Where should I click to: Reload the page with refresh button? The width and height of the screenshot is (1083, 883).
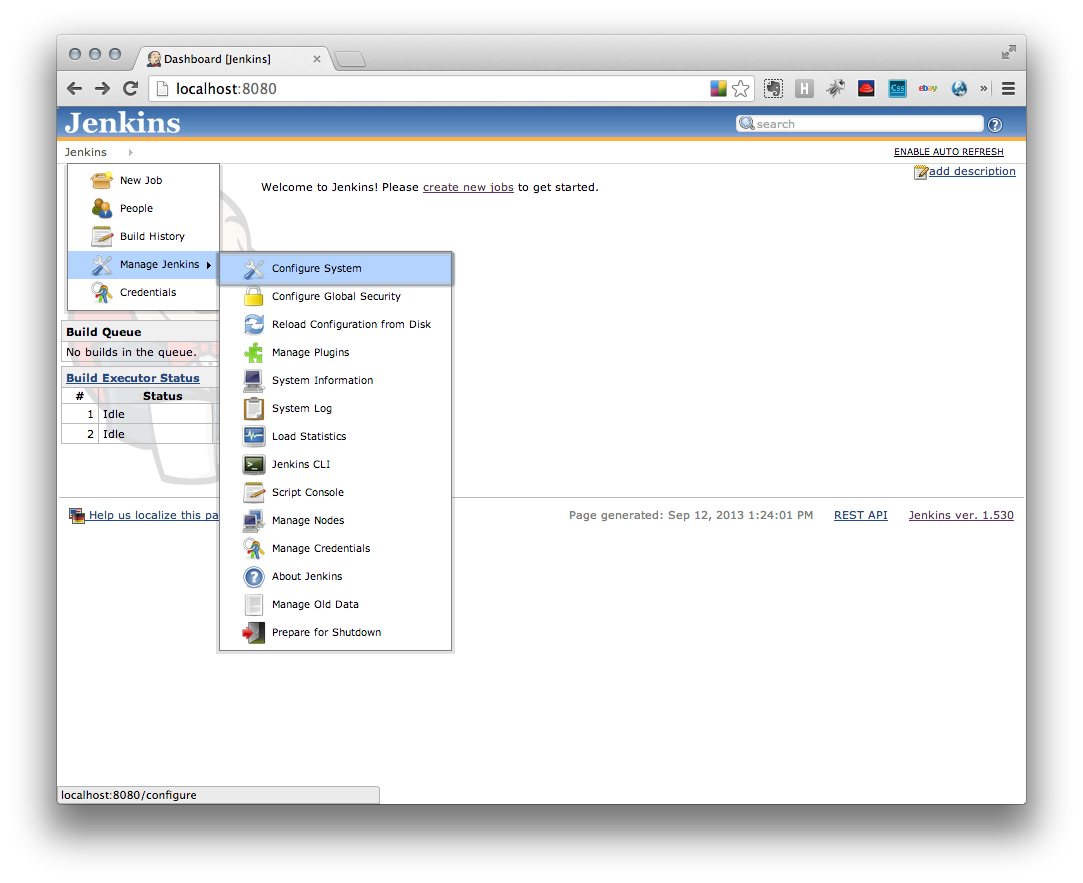point(131,88)
